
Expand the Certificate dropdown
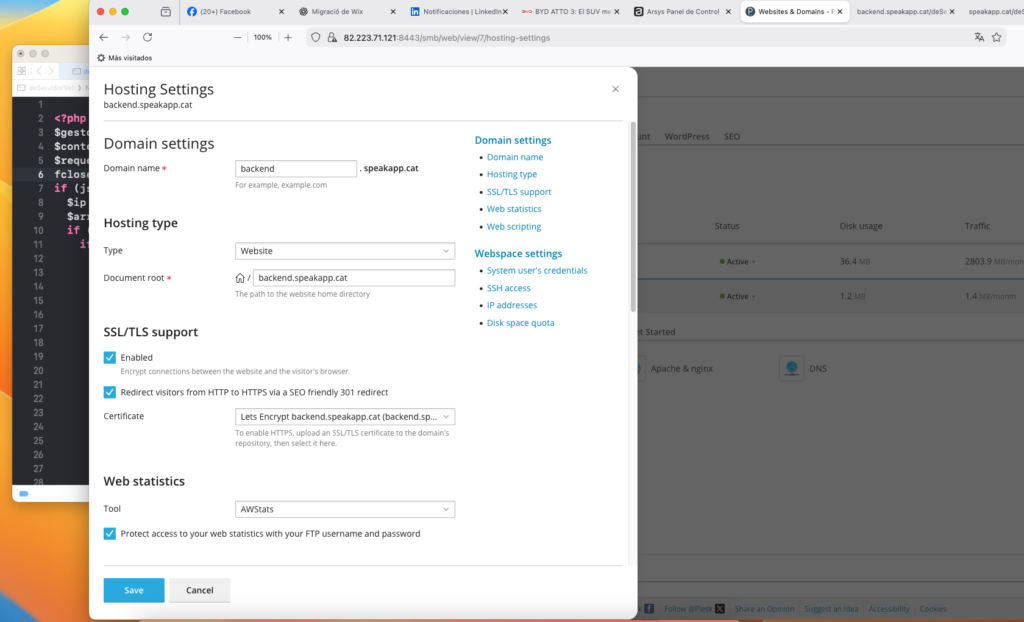point(345,416)
